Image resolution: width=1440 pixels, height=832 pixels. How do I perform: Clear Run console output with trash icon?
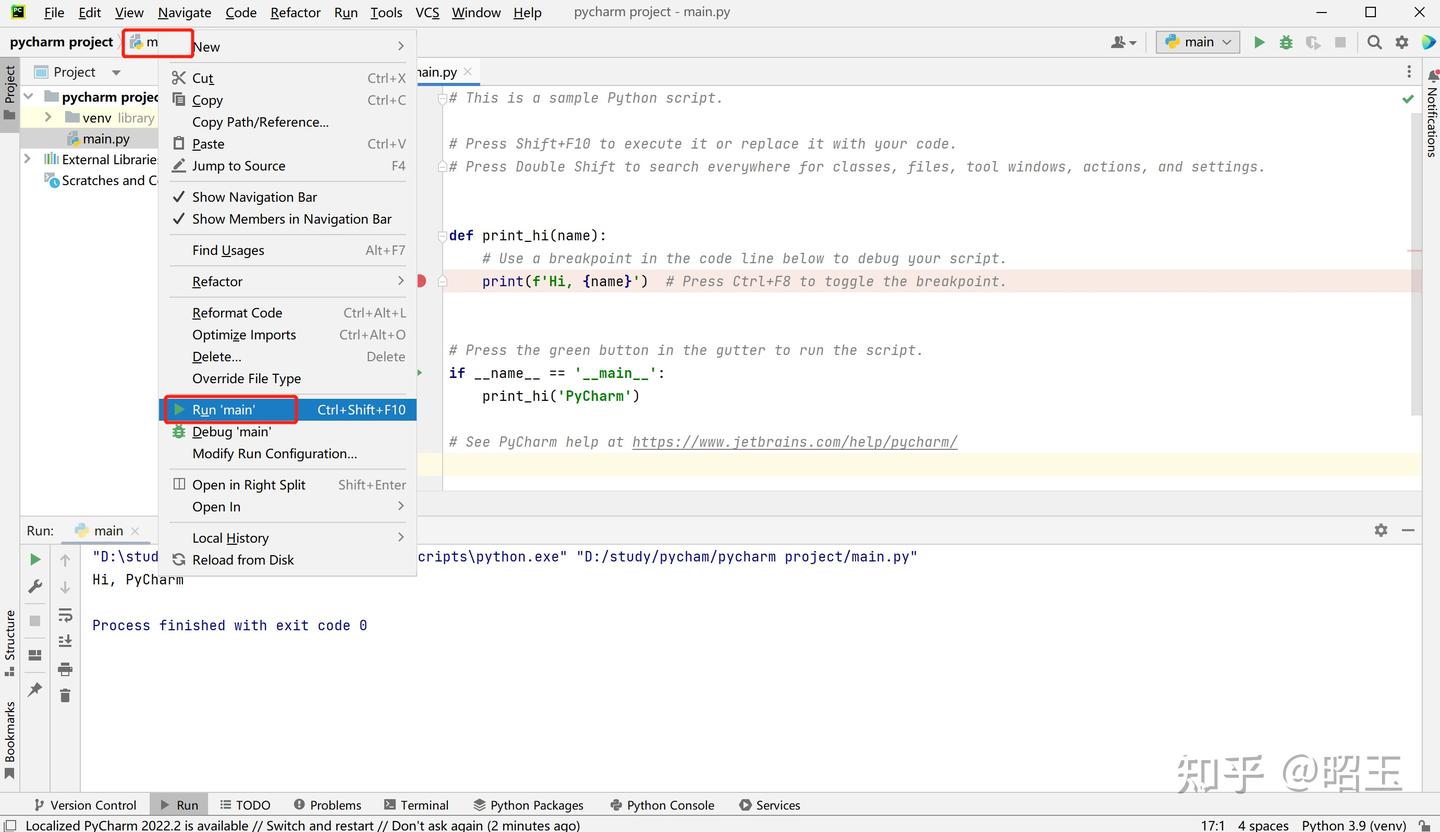coord(65,695)
